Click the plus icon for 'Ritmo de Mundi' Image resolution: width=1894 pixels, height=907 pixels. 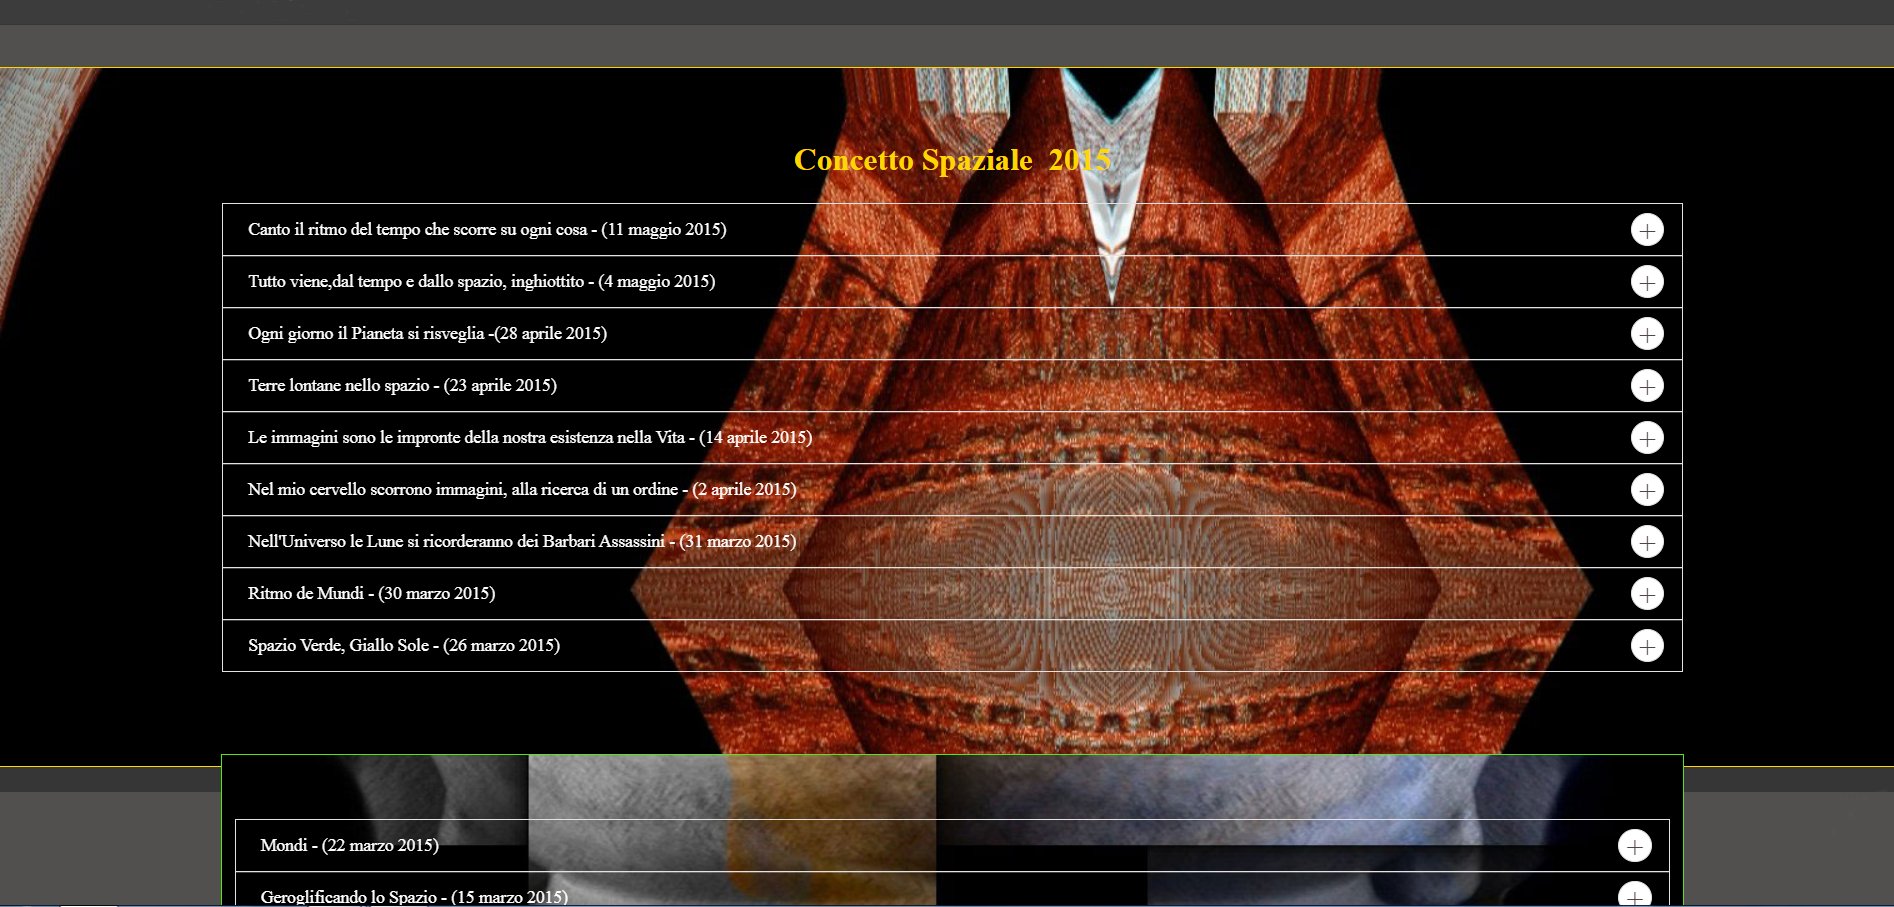point(1646,594)
